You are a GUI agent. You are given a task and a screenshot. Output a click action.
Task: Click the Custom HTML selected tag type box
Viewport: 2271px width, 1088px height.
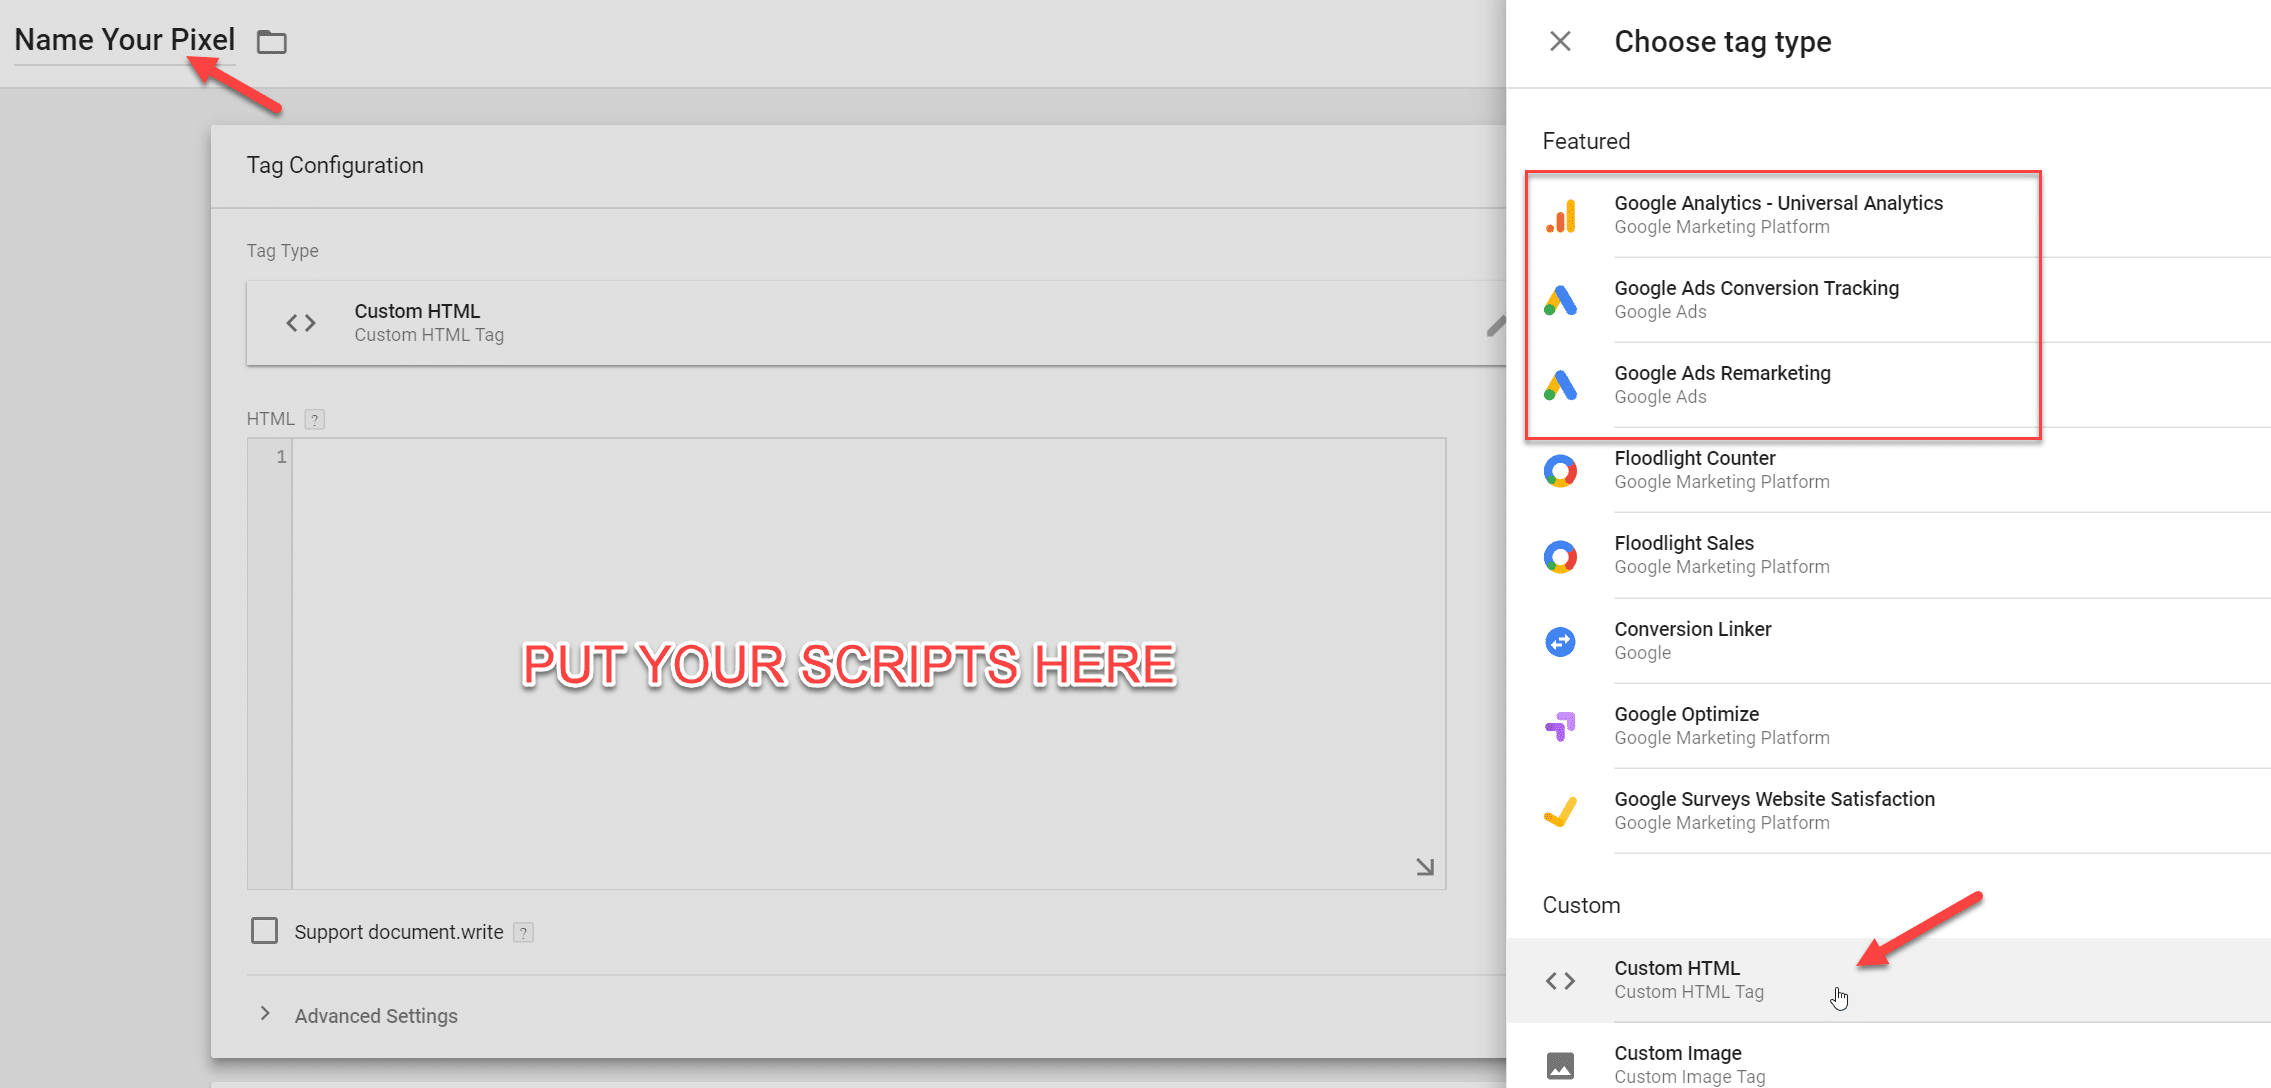876,323
